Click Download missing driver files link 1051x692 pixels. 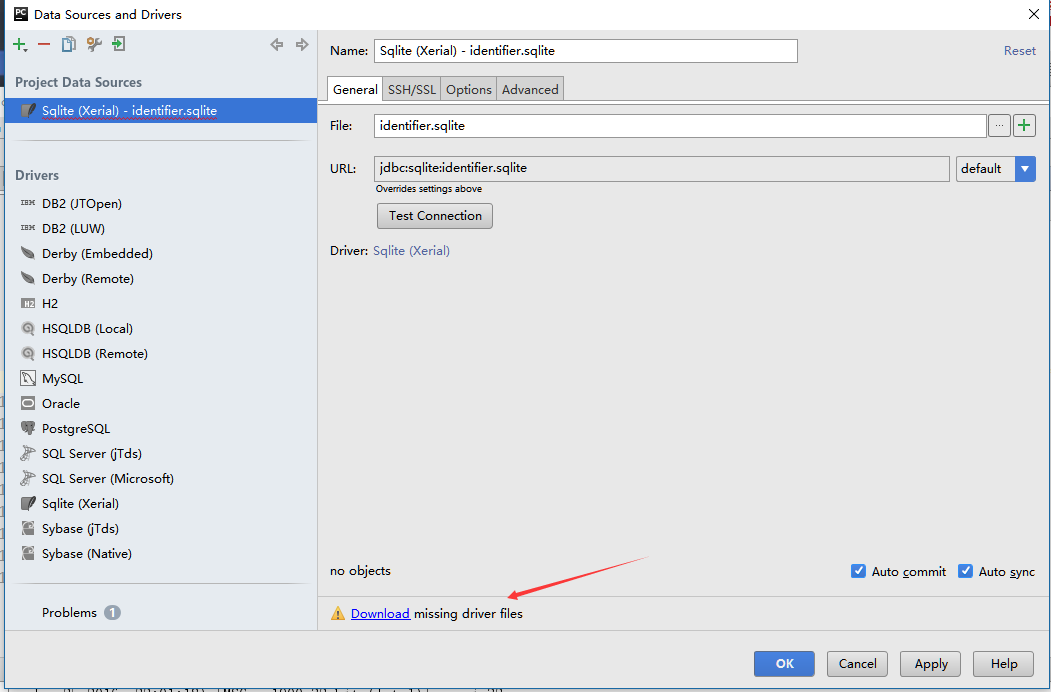[380, 614]
